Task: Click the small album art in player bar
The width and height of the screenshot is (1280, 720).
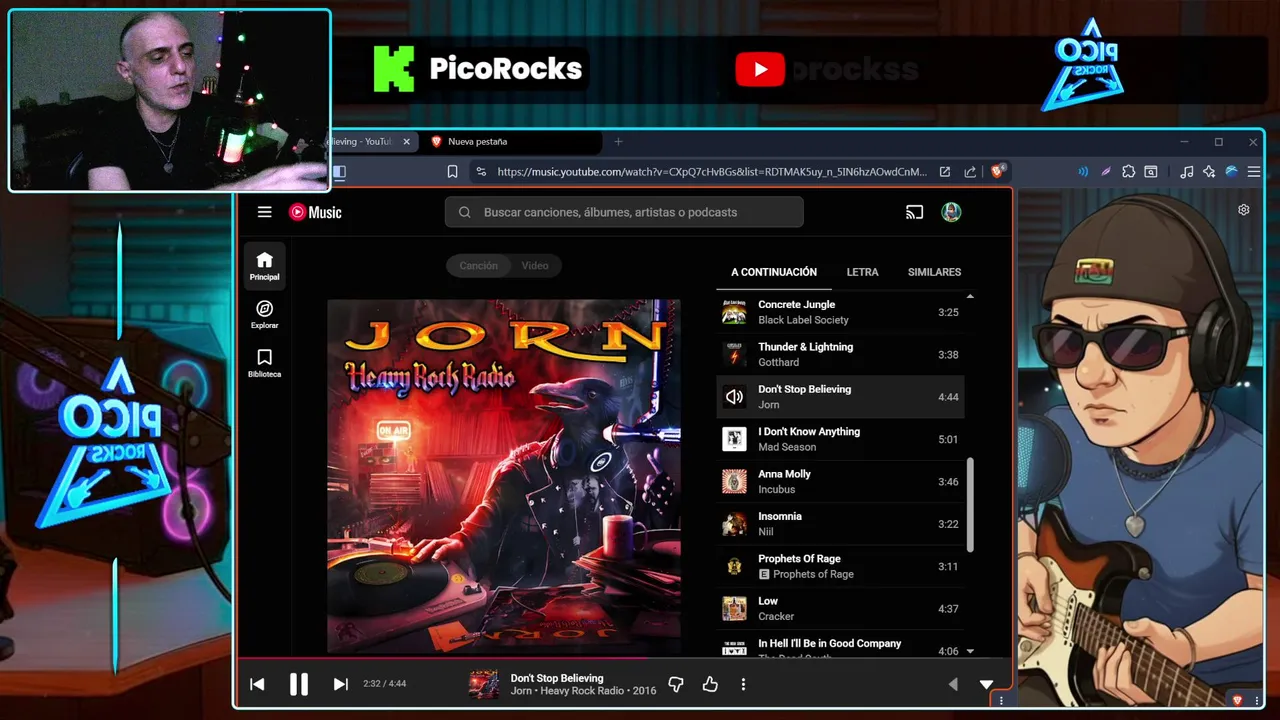Action: point(484,684)
